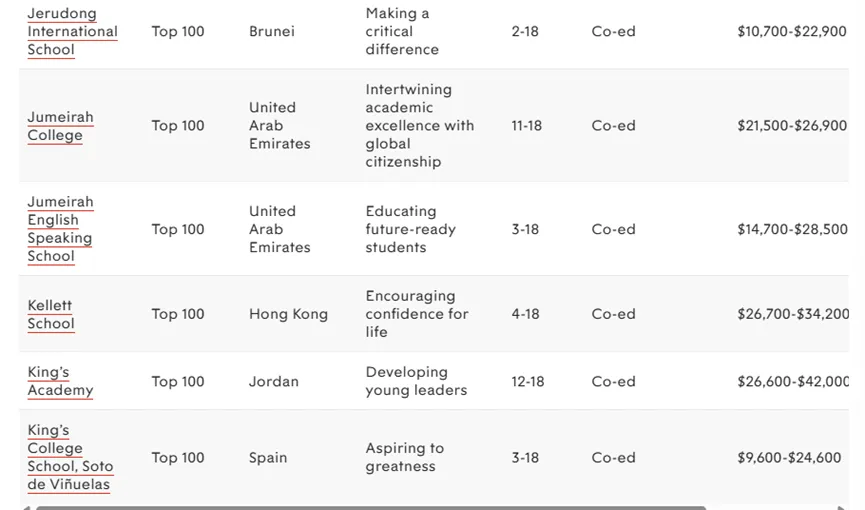Select the "Making a critical difference" text
This screenshot has width=865, height=510.
(402, 31)
